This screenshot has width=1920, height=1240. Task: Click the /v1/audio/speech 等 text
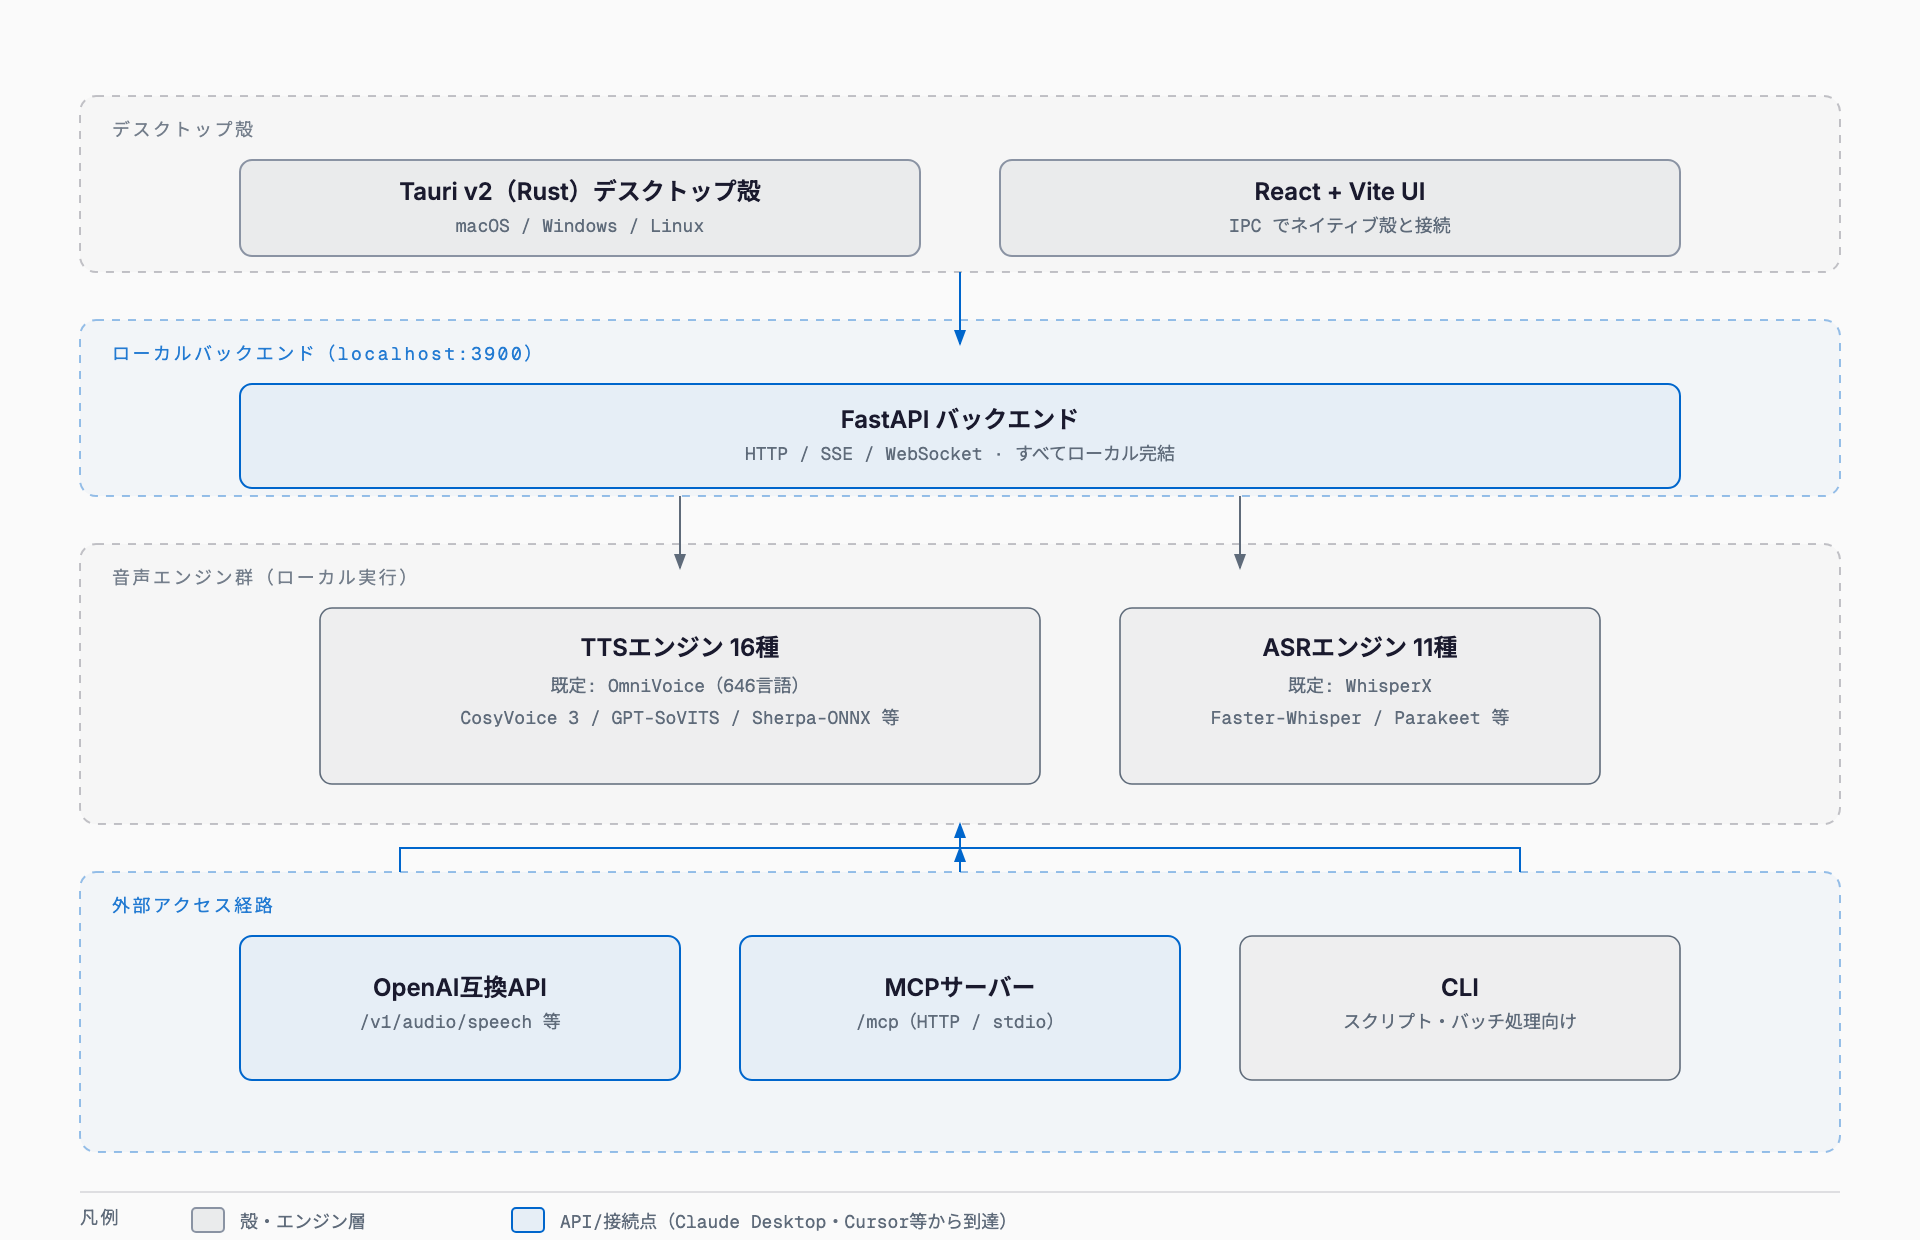click(x=460, y=1022)
